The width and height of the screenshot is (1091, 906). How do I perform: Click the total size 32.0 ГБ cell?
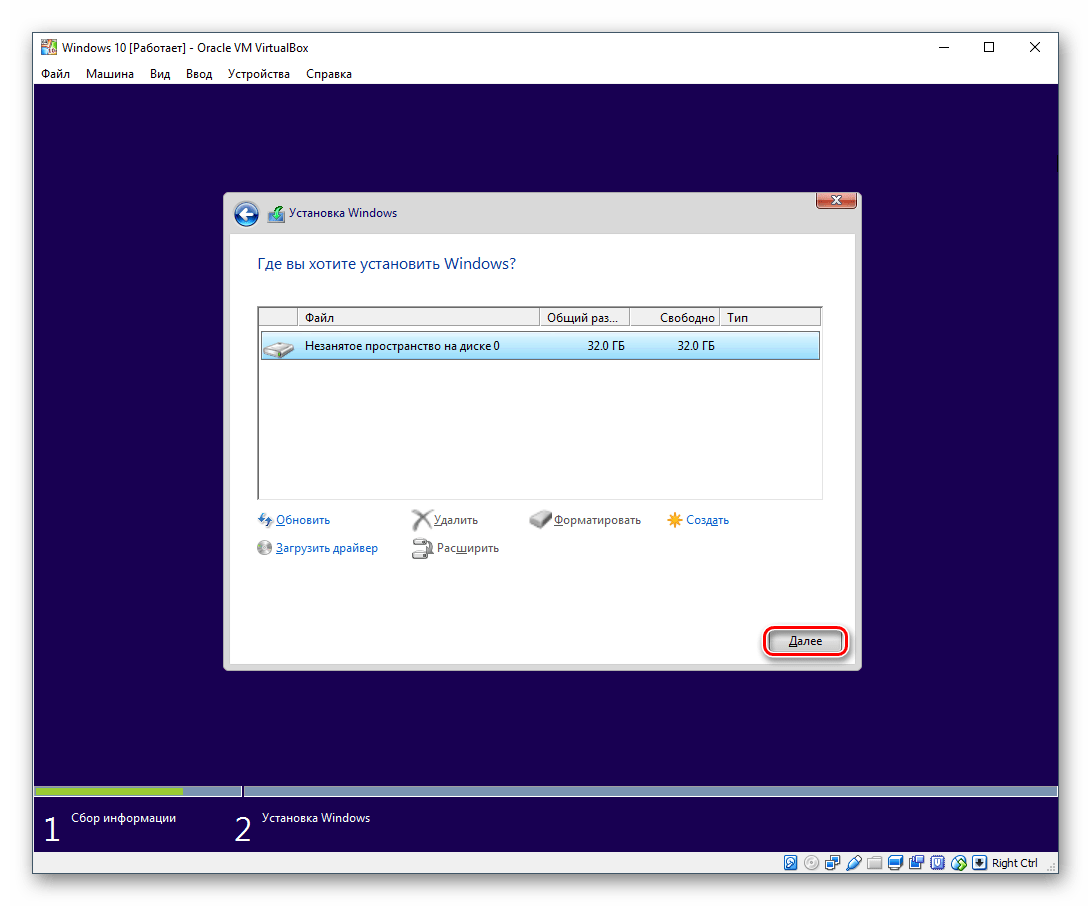(x=606, y=346)
